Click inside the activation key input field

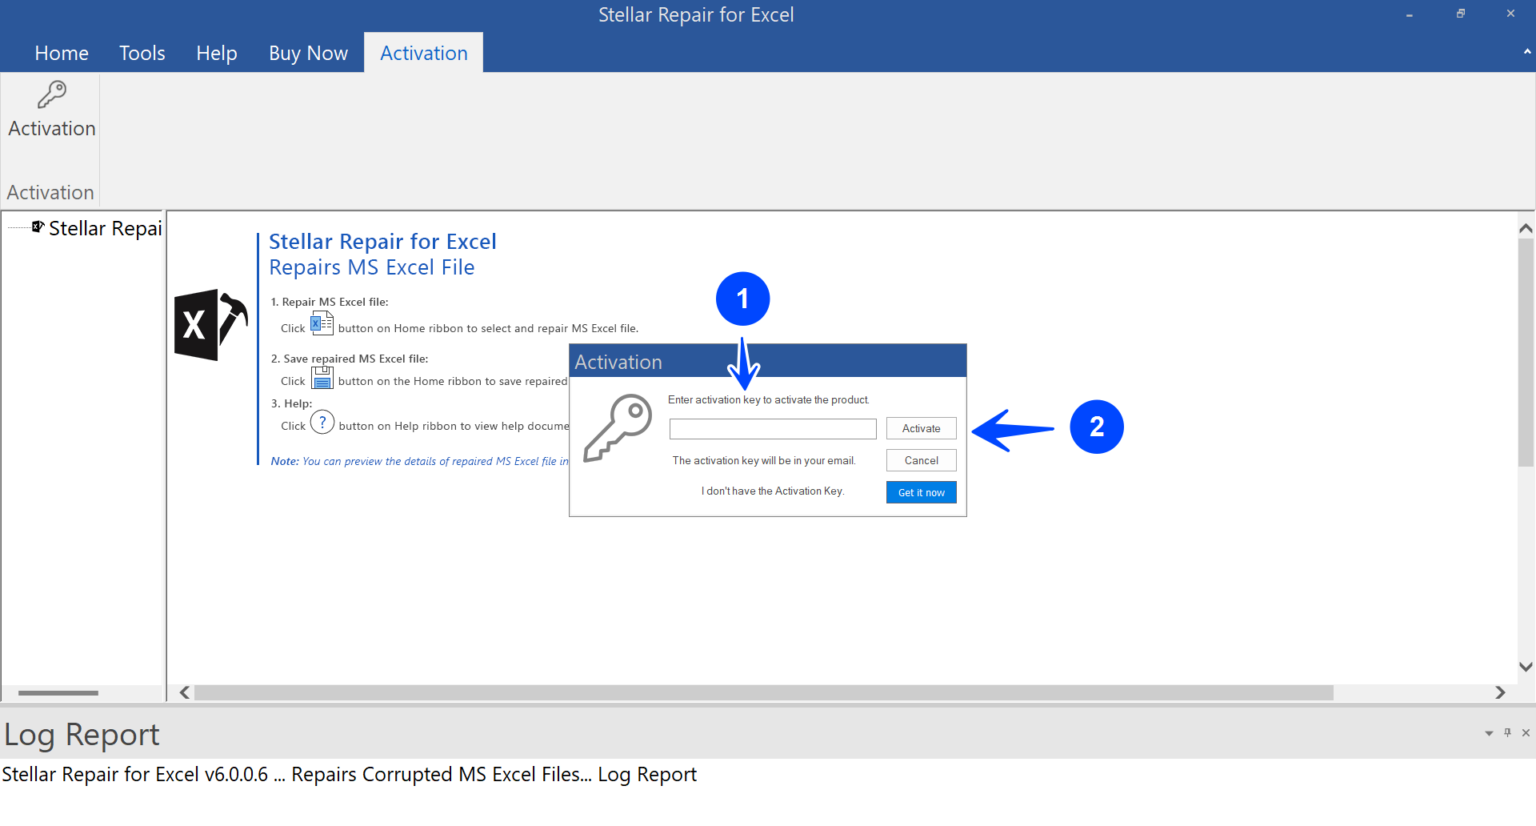772,428
